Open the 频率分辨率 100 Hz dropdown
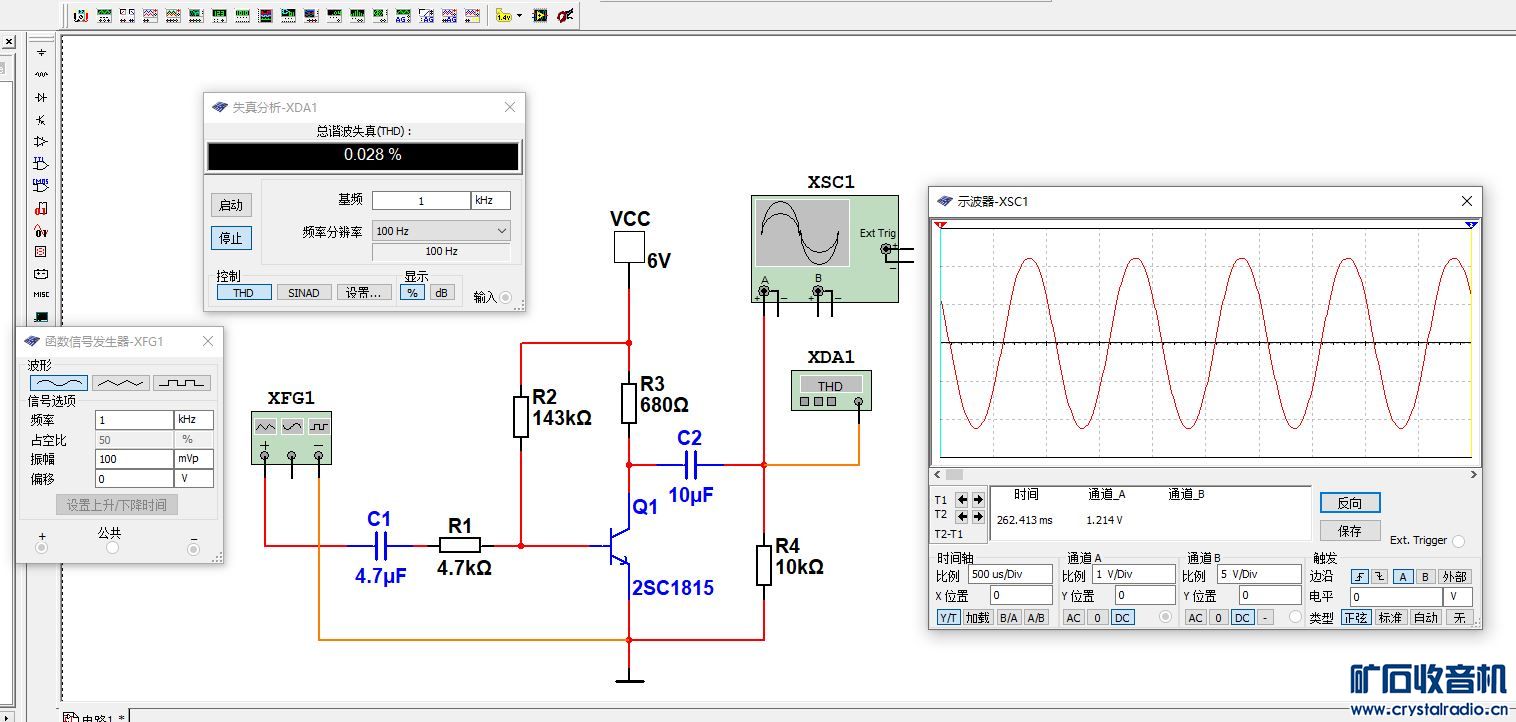This screenshot has height=722, width=1516. 441,231
